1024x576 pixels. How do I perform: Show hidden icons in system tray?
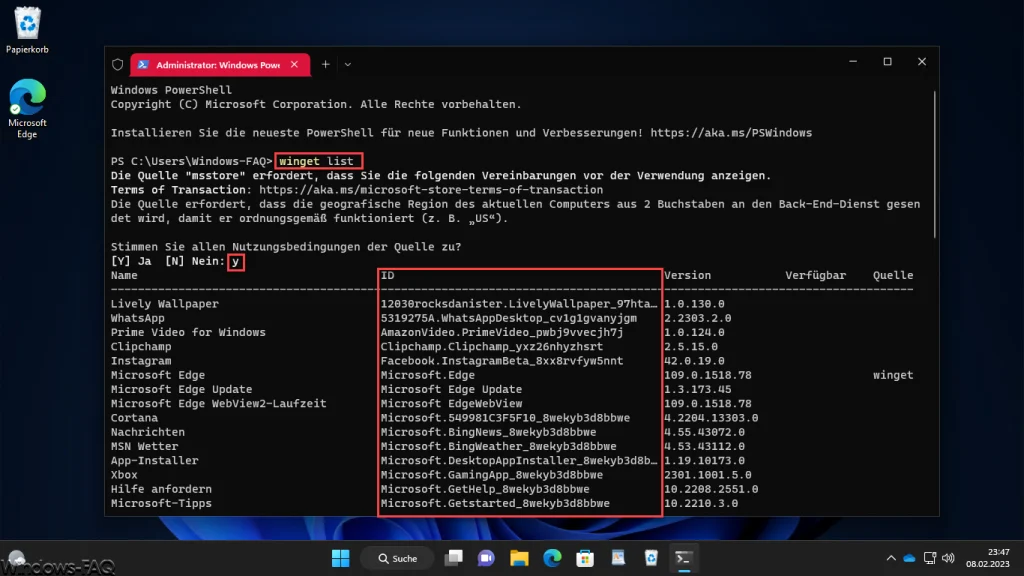tap(891, 558)
